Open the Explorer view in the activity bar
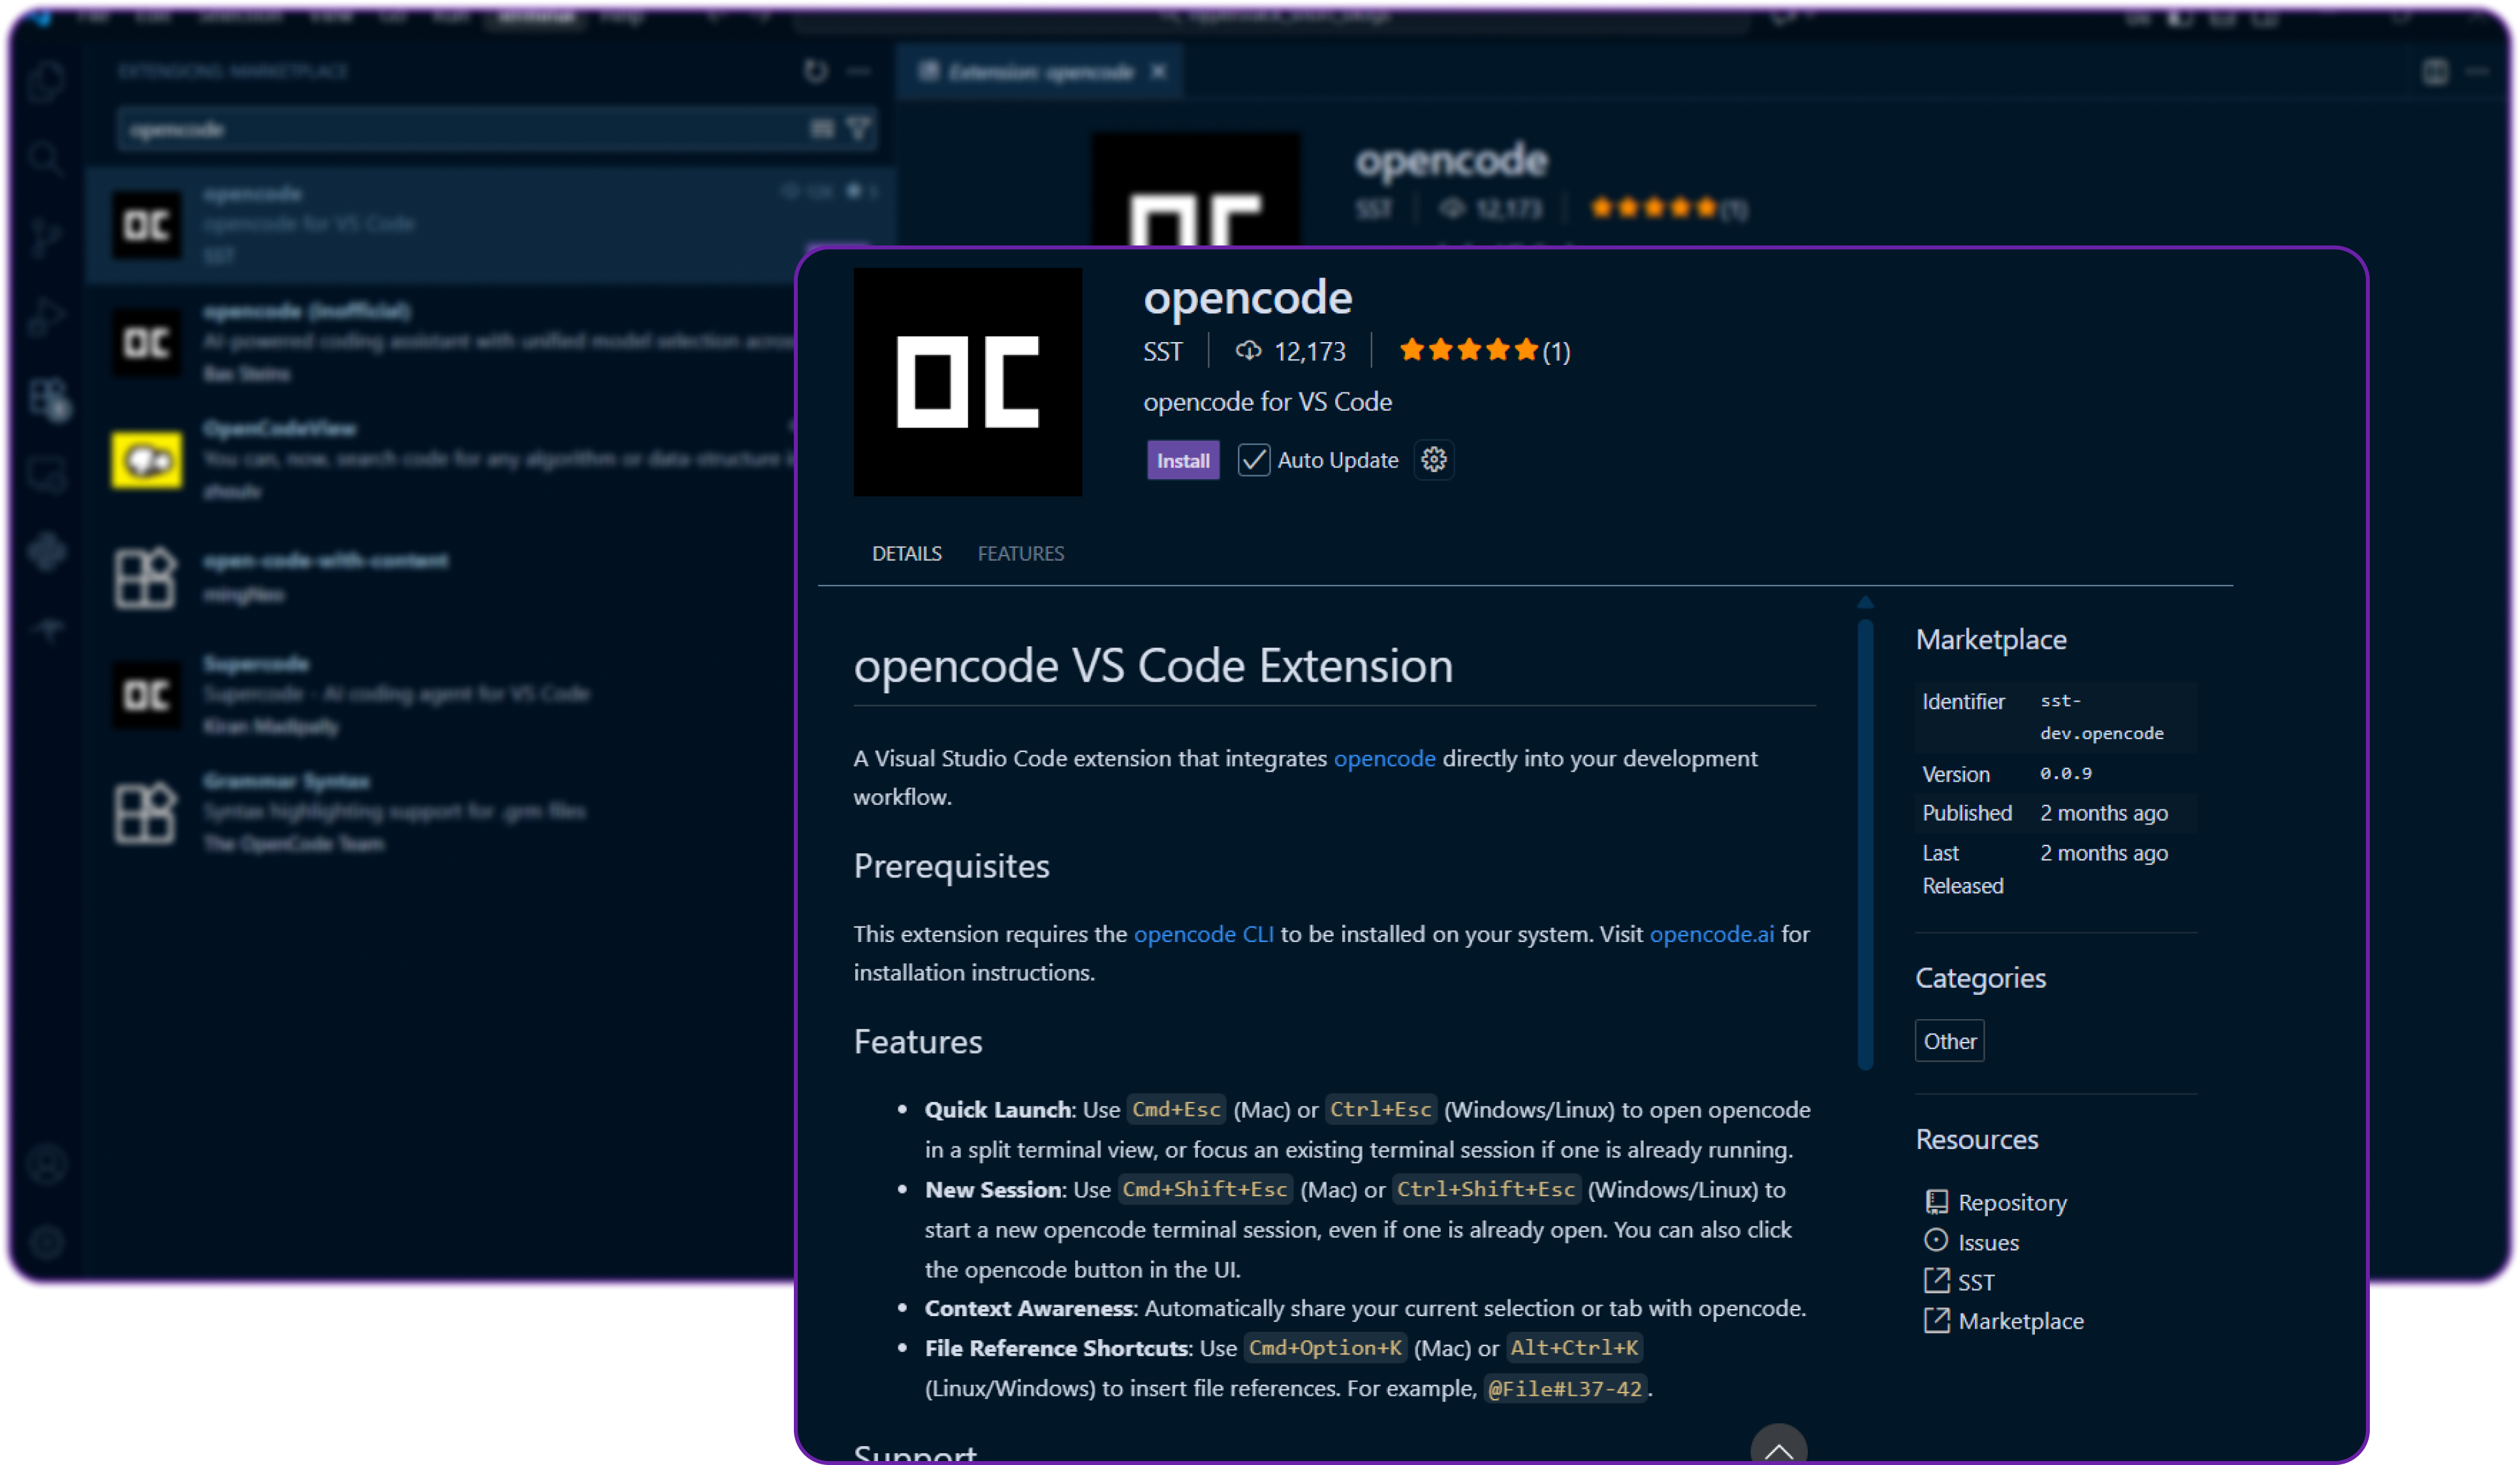The height and width of the screenshot is (1465, 2520). click(x=46, y=82)
